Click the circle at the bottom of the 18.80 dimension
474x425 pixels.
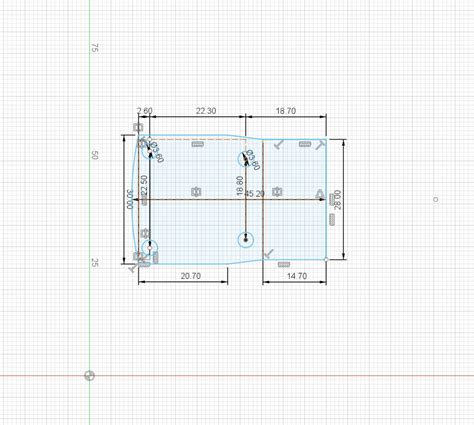tap(246, 240)
